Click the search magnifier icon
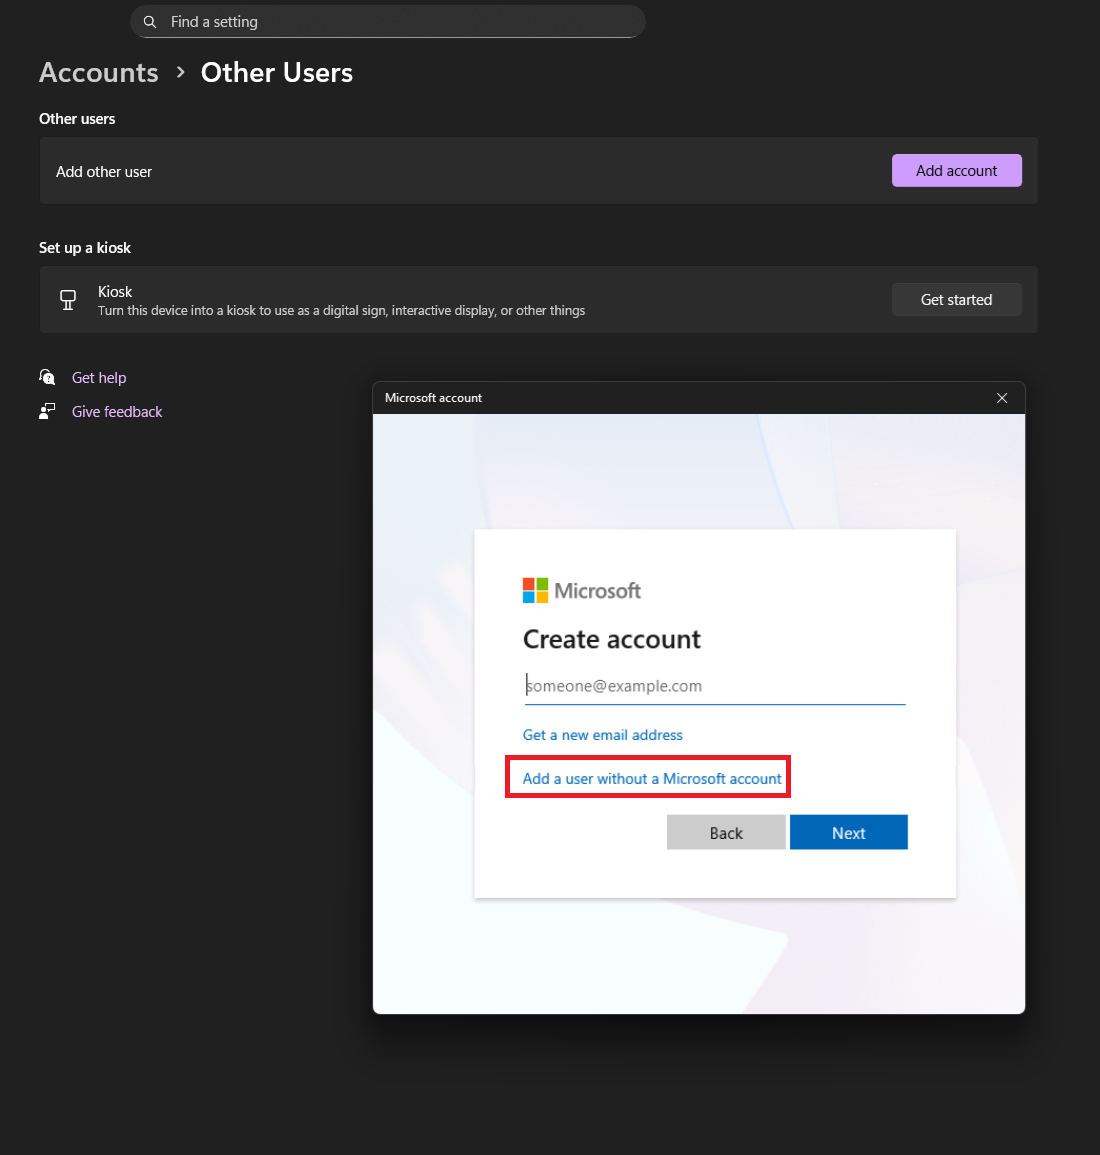The height and width of the screenshot is (1155, 1100). (150, 22)
